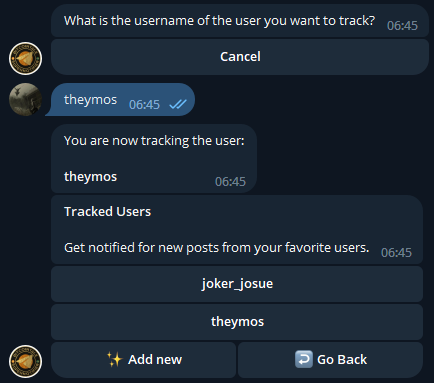The image size is (434, 383).
Task: Open bot avatar beside Cancel button
Action: [25, 58]
